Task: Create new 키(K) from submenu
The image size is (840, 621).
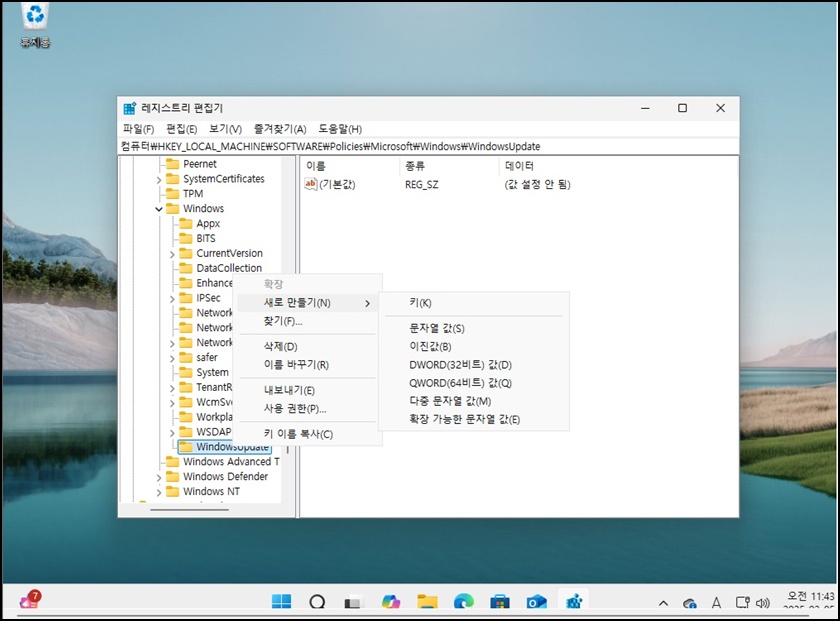Action: pyautogui.click(x=474, y=303)
